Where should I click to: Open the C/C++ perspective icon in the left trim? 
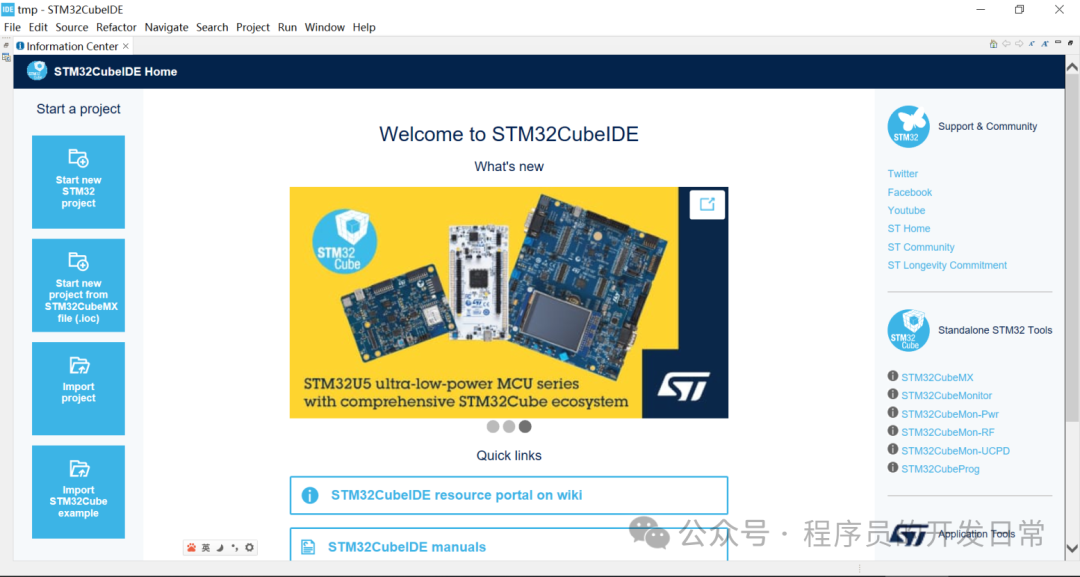pyautogui.click(x=6, y=58)
